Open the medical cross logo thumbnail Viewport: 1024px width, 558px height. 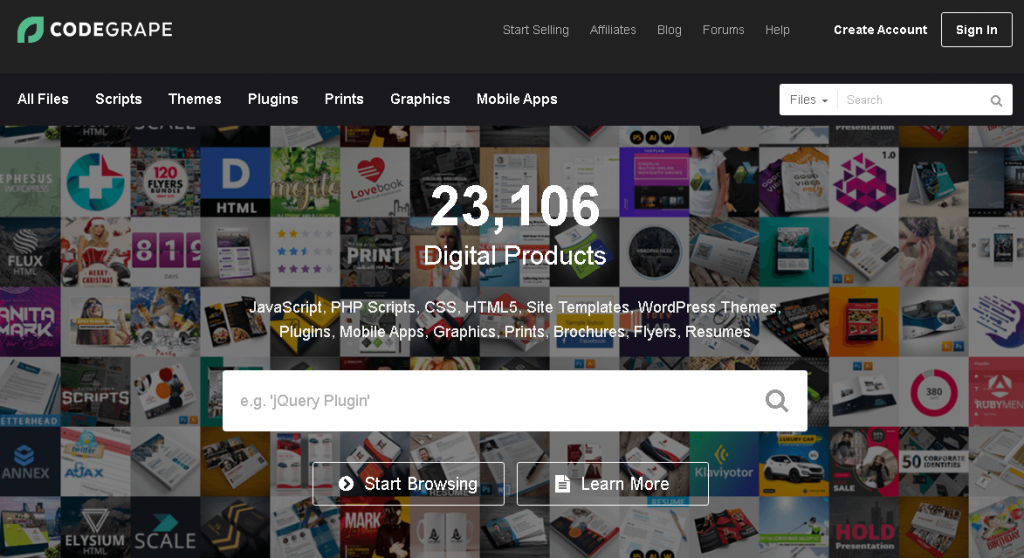click(x=95, y=182)
